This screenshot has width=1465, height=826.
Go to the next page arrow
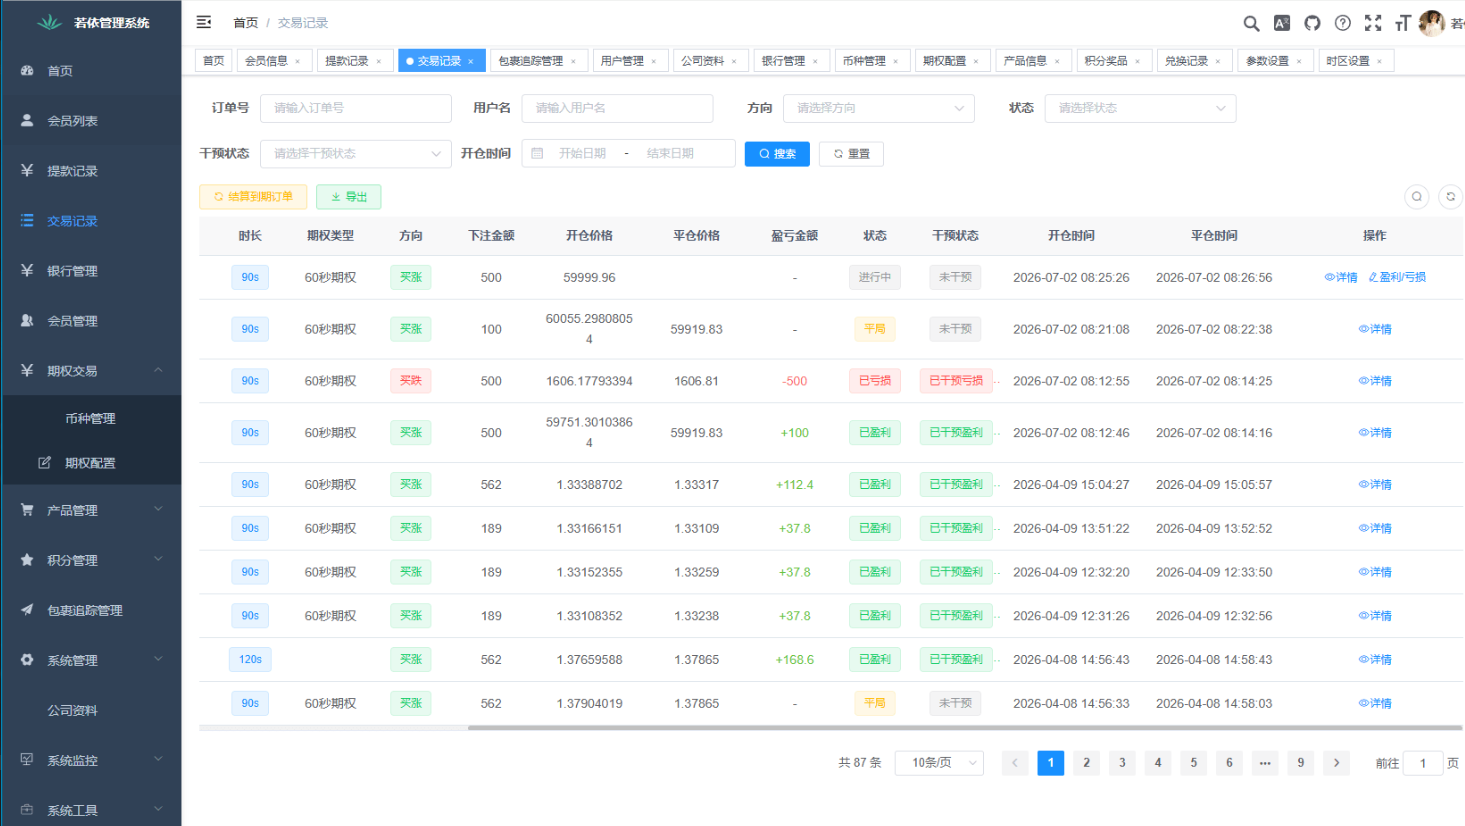tap(1336, 763)
